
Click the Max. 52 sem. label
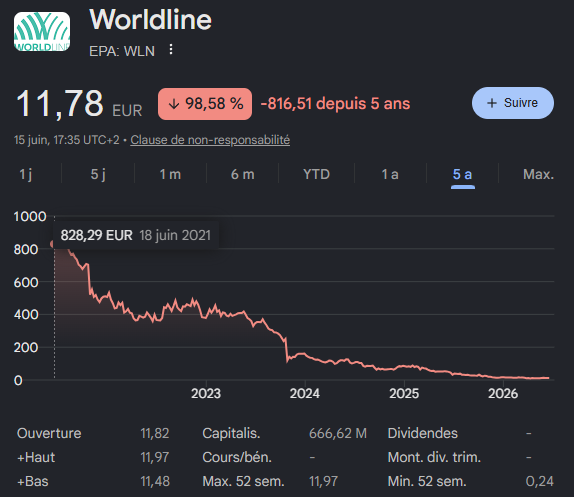click(x=243, y=481)
